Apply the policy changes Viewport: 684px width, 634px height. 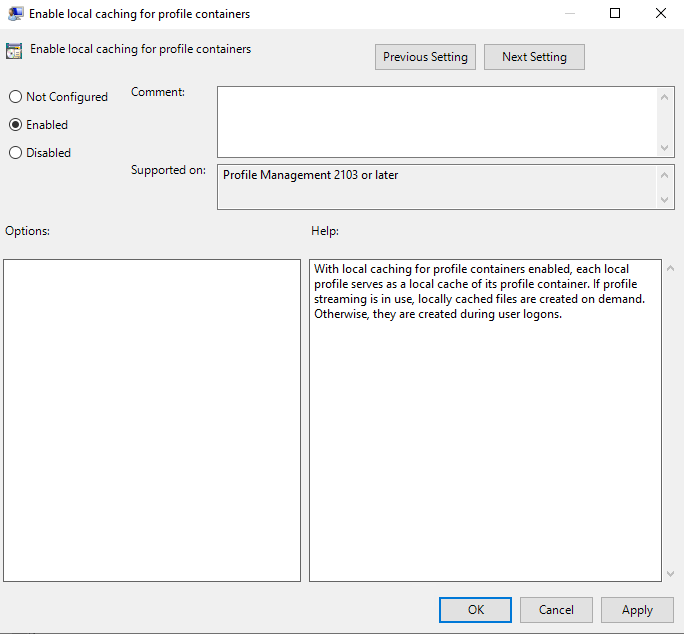click(x=637, y=610)
